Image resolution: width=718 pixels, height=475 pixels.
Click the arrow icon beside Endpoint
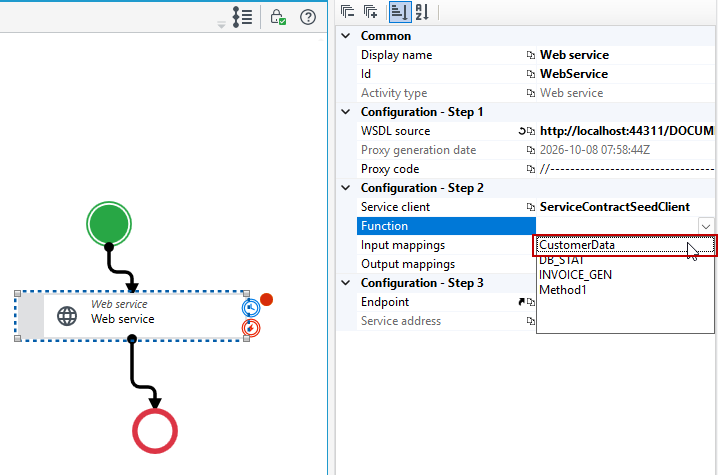[522, 302]
